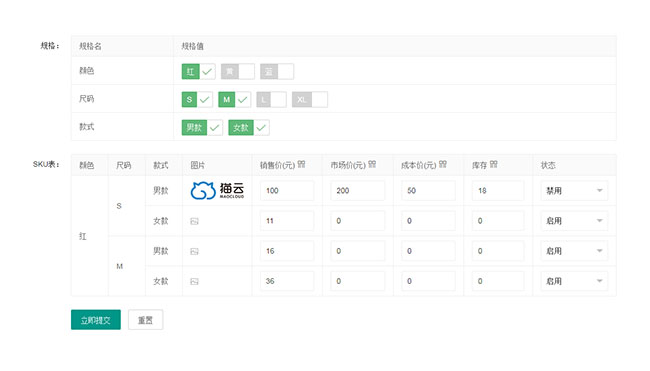
Task: Focus stock field in M 女款 row
Action: click(x=498, y=281)
